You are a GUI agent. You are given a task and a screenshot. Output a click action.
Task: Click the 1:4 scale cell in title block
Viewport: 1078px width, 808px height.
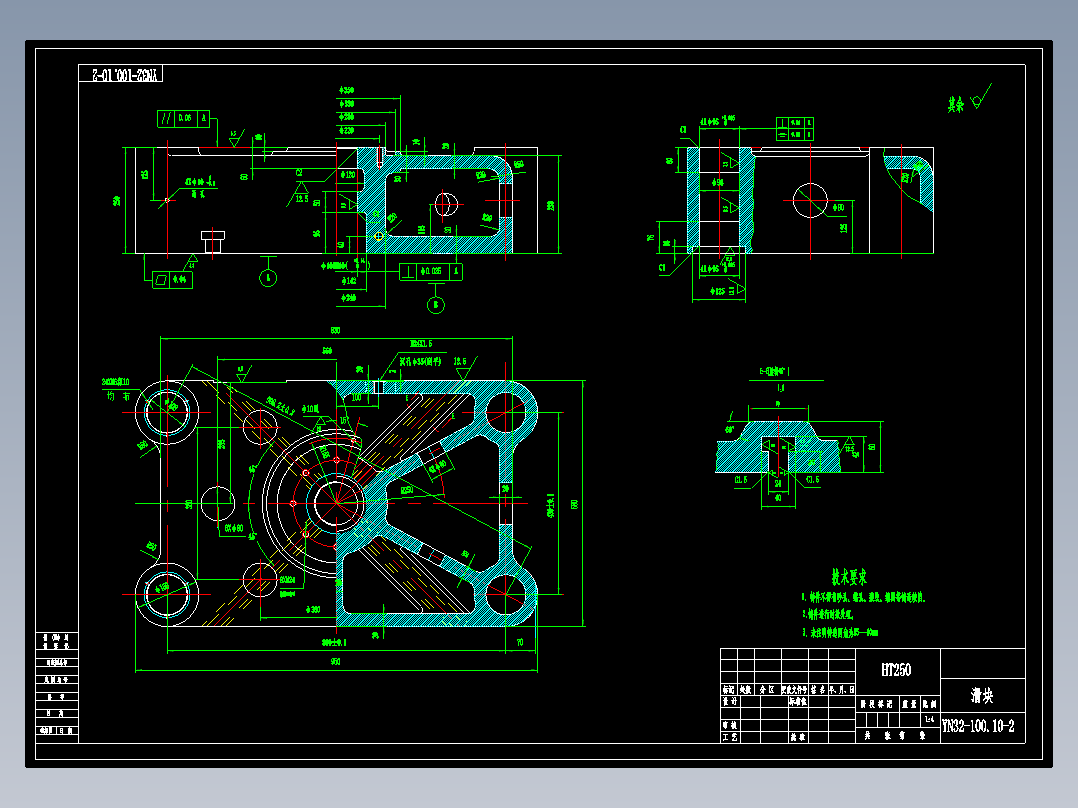(x=930, y=719)
